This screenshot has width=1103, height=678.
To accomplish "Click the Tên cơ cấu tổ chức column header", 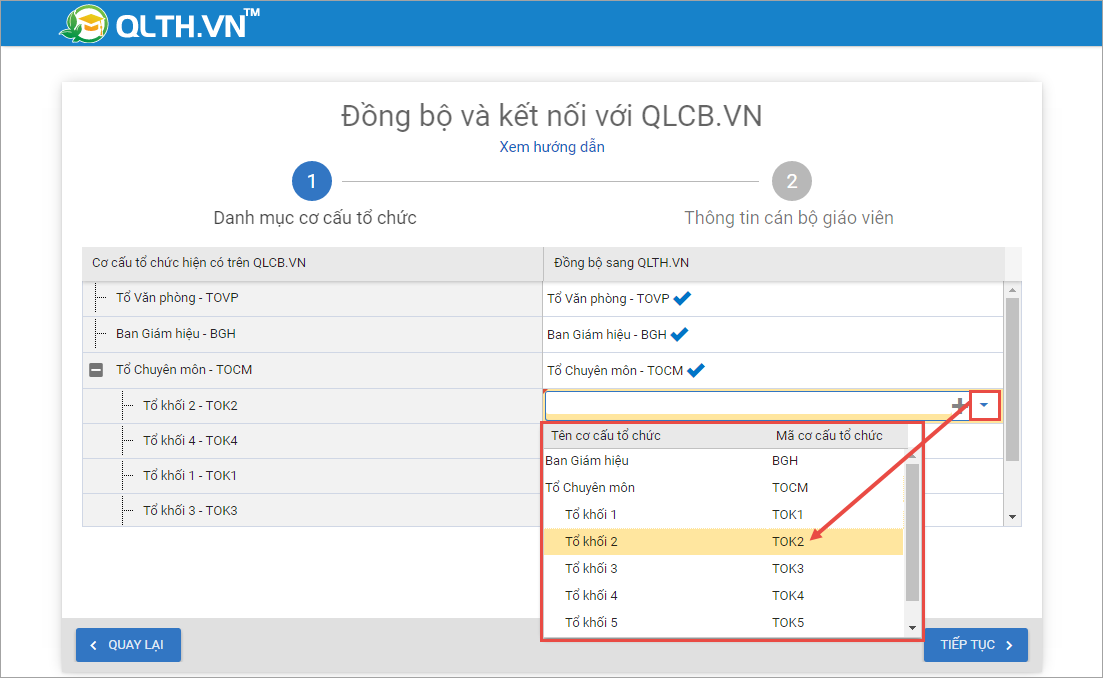I will [606, 436].
